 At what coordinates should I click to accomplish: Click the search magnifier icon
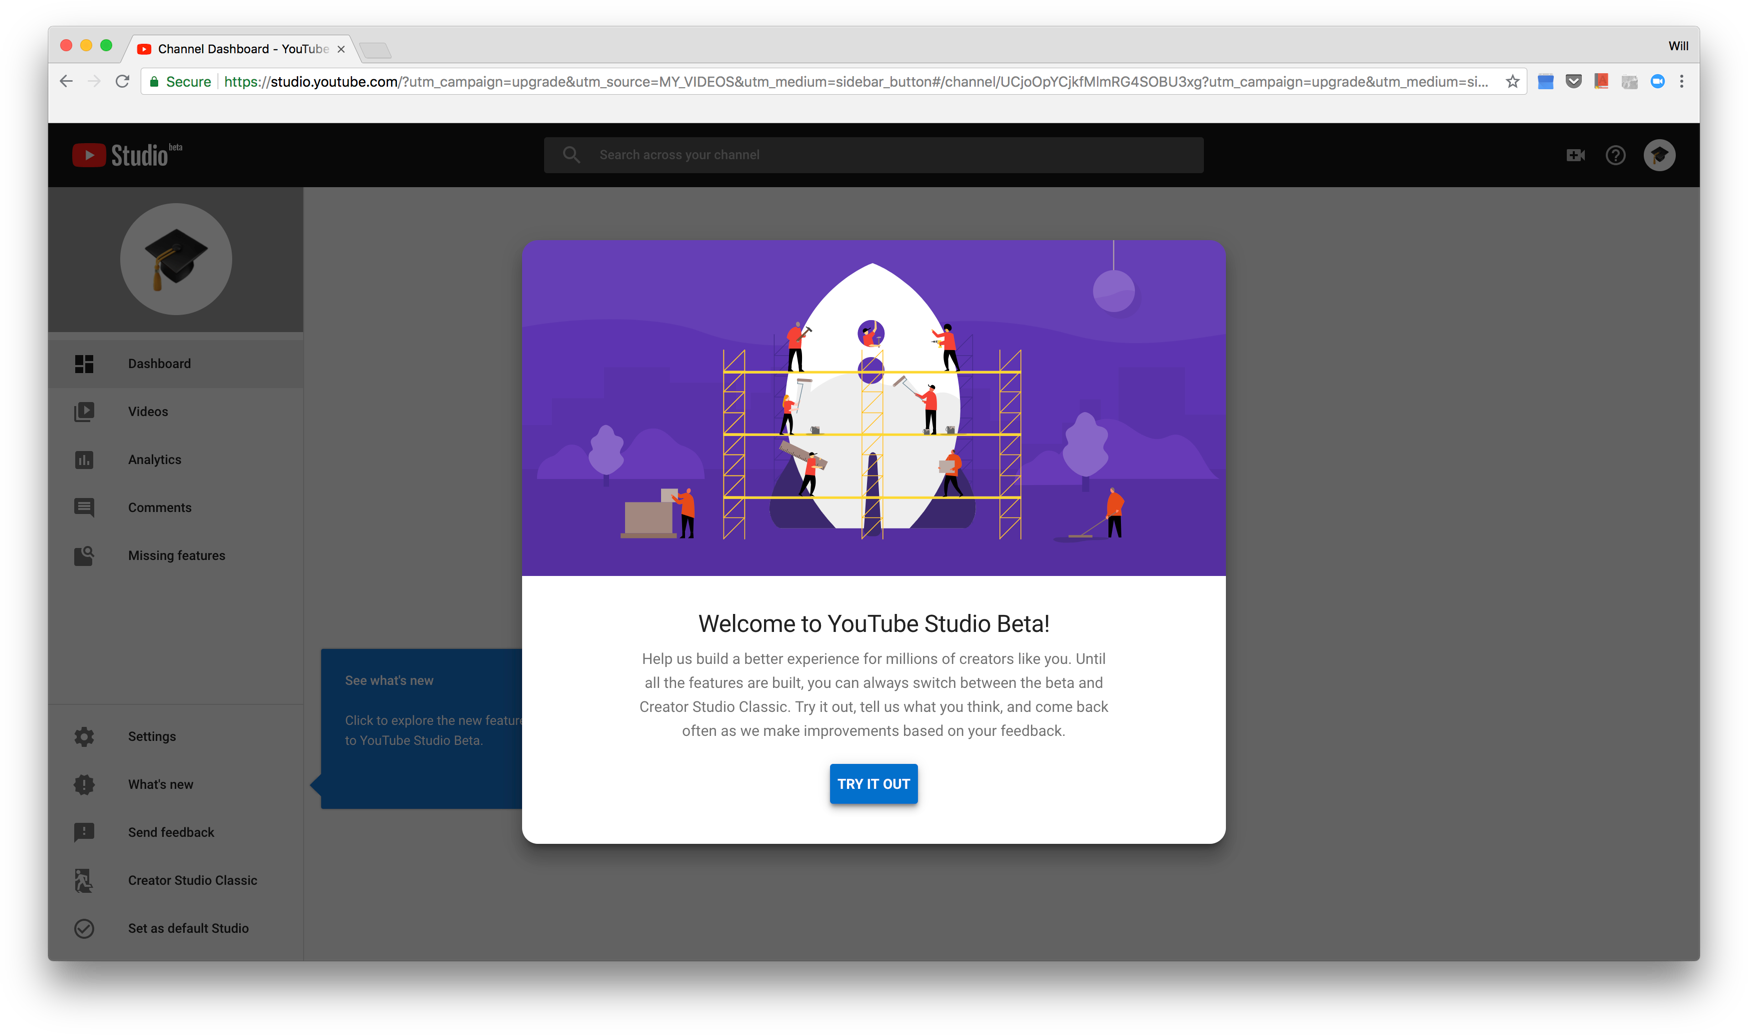coord(571,155)
